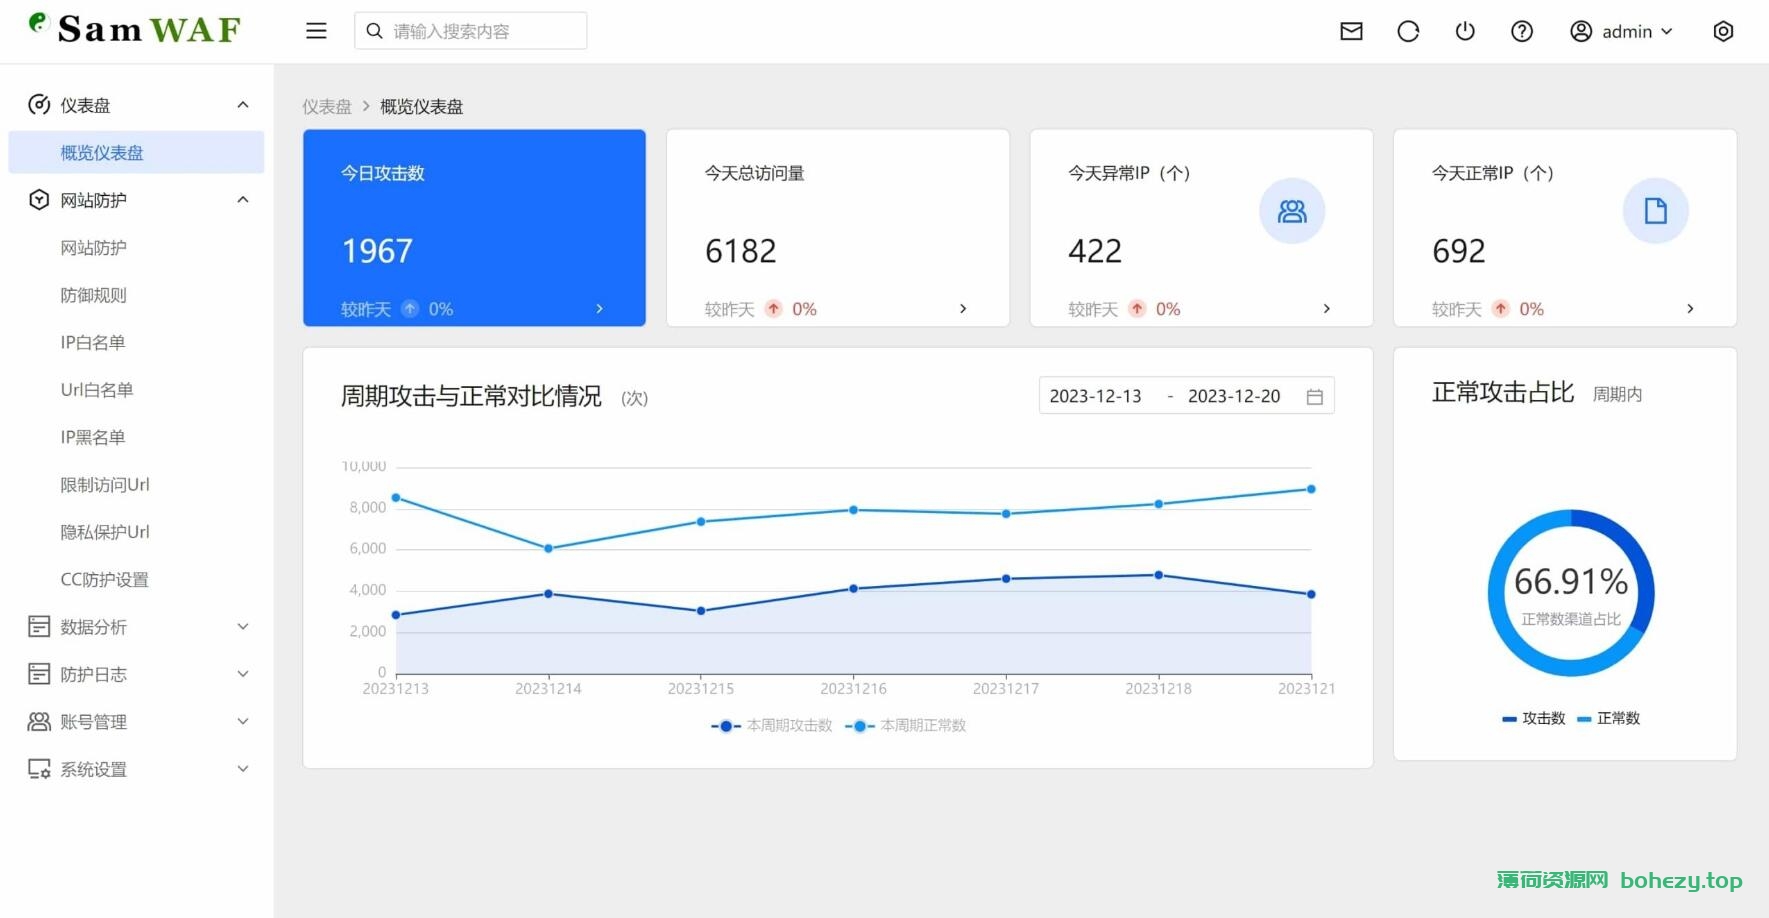This screenshot has width=1769, height=918.
Task: Click the 请输入搜索内容 search field
Action: pos(471,31)
